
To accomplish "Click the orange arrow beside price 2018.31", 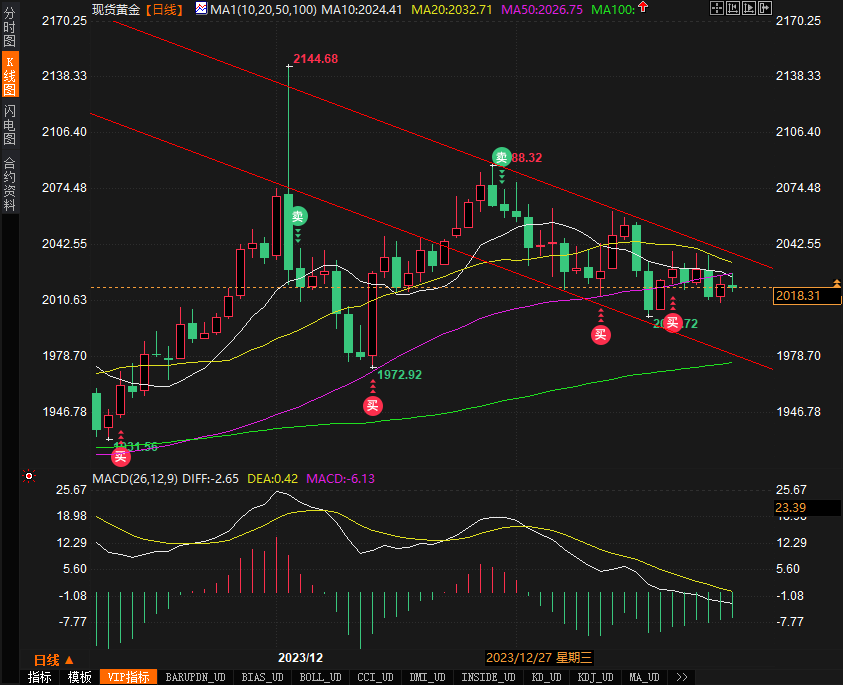I will pos(836,287).
